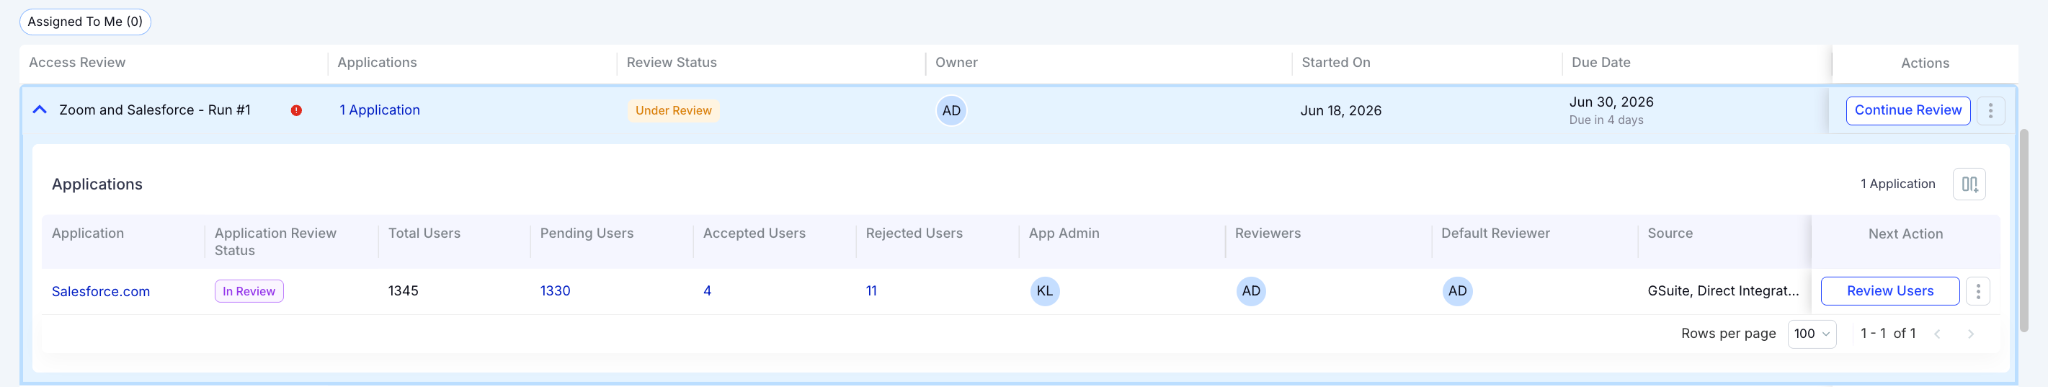2048x387 pixels.
Task: Click the Jun 30, 2026 due date
Action: 1611,102
